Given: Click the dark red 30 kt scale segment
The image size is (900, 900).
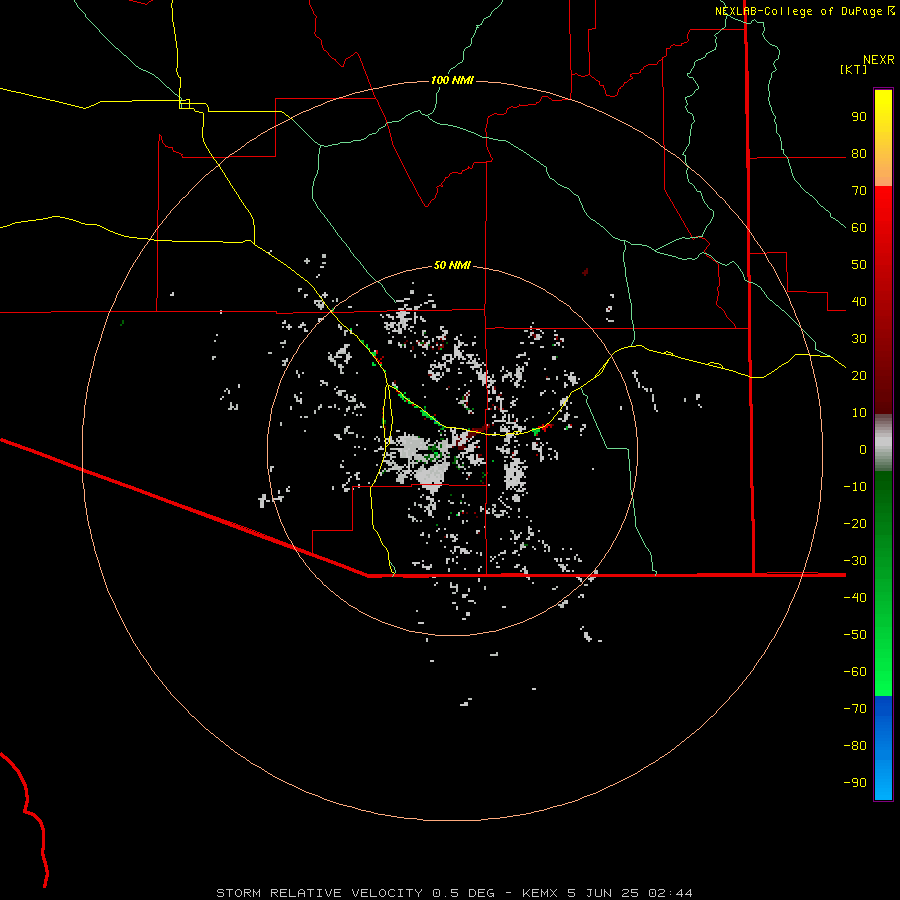Looking at the screenshot, I should (883, 339).
